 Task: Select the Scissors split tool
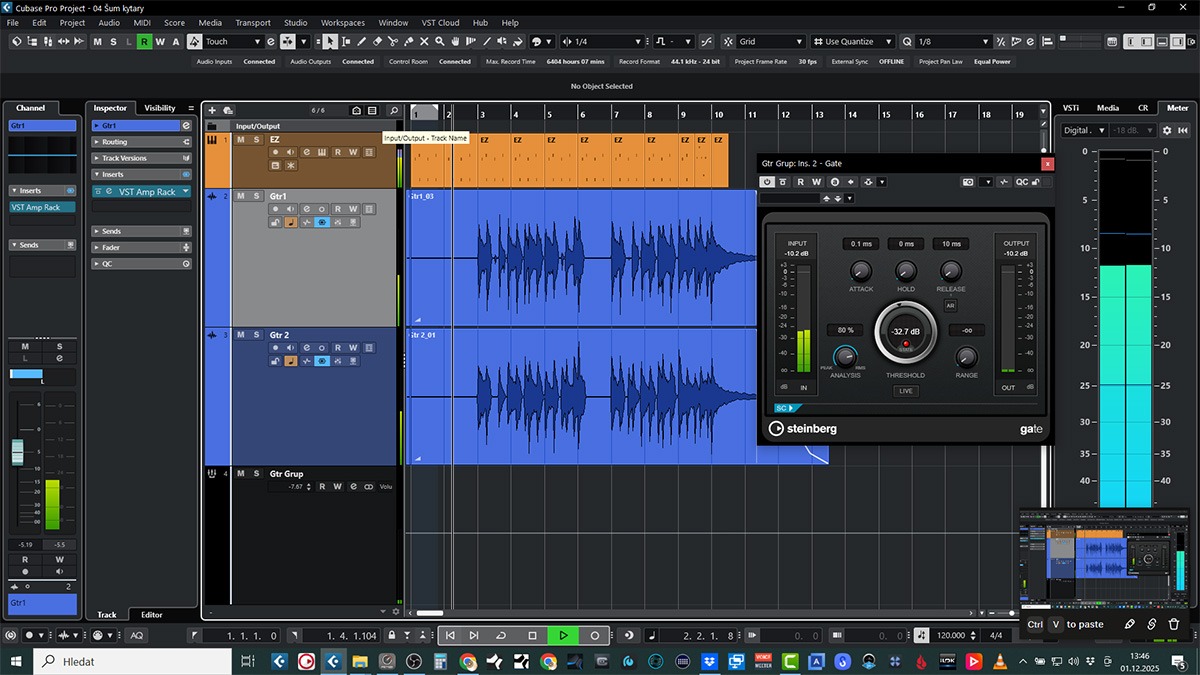point(393,42)
